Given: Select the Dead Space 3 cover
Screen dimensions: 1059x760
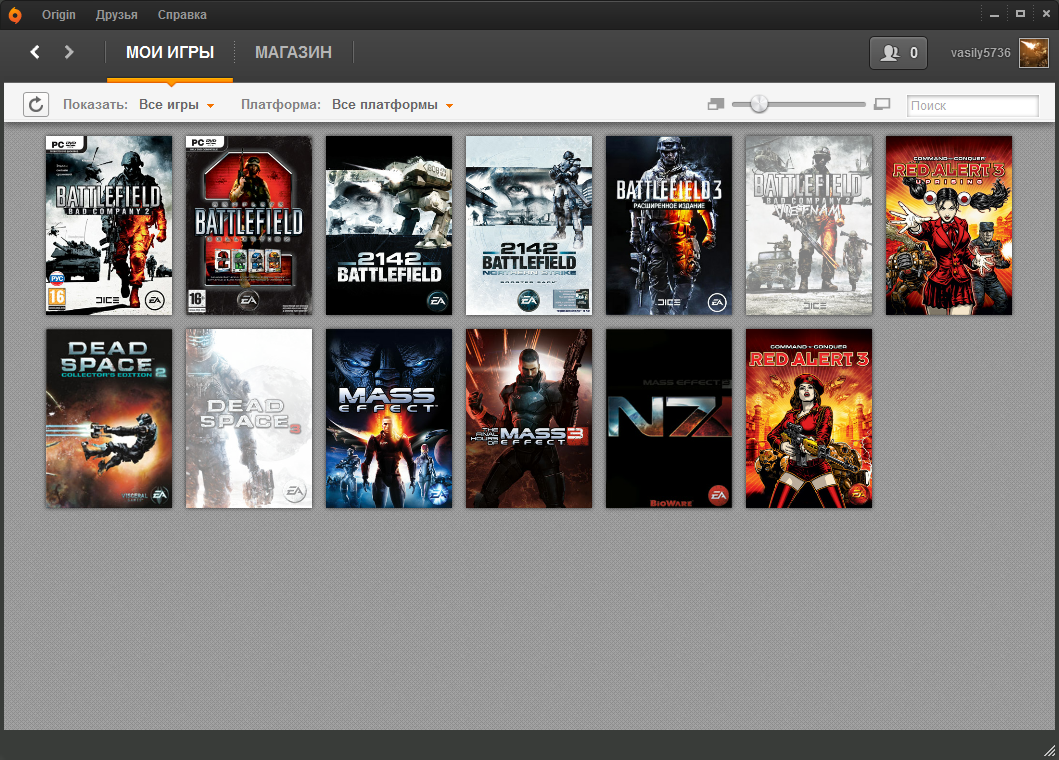Looking at the screenshot, I should coord(249,418).
